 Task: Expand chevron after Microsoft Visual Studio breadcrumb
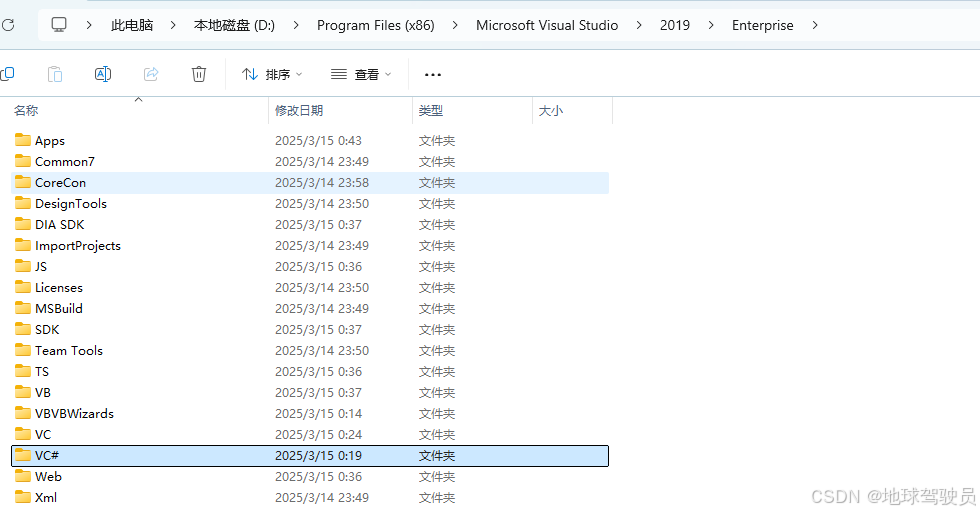point(639,25)
